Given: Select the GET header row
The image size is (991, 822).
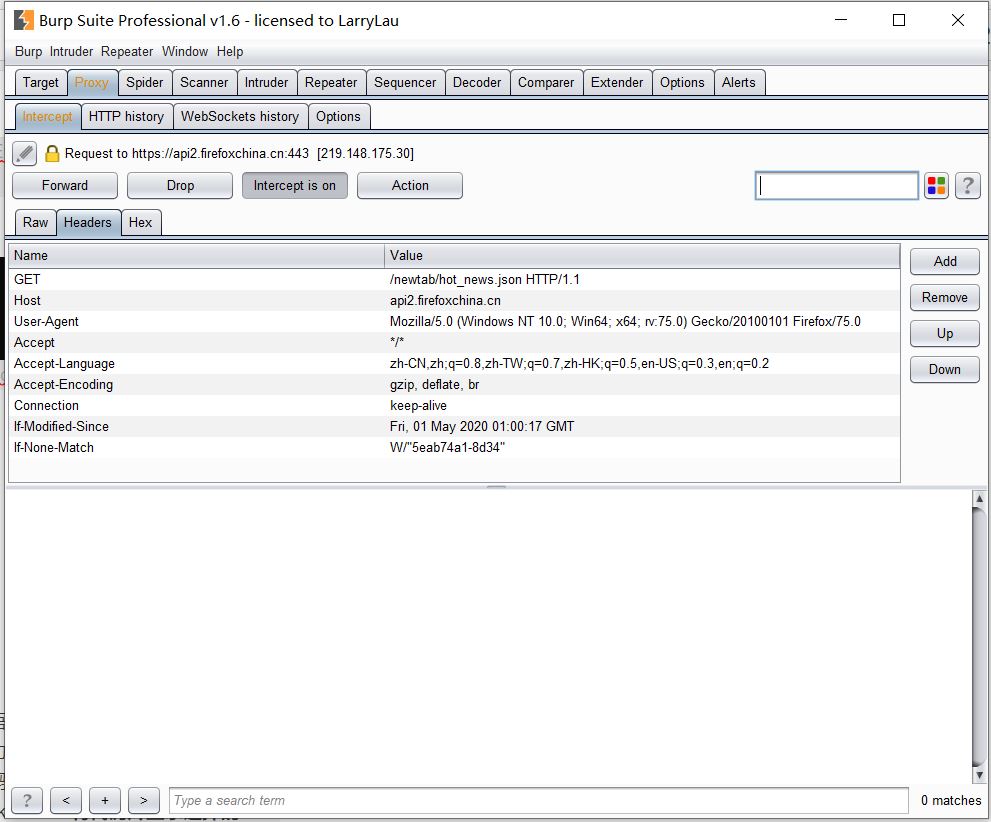Looking at the screenshot, I should (454, 279).
